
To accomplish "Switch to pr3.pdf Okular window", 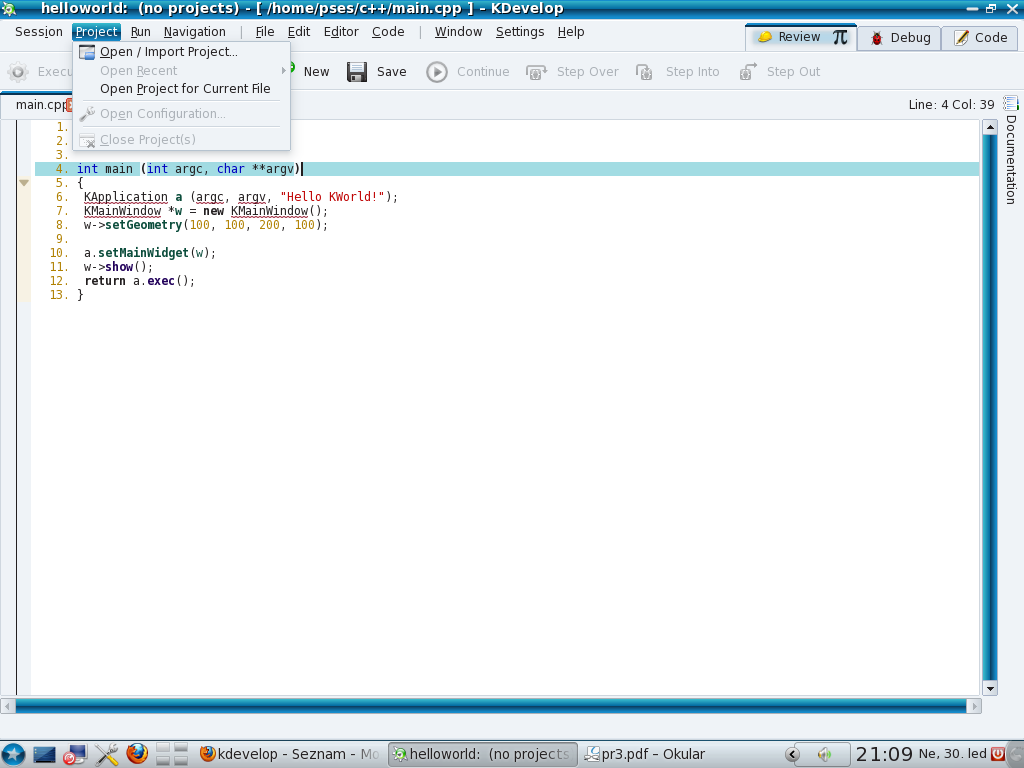I will pos(645,754).
